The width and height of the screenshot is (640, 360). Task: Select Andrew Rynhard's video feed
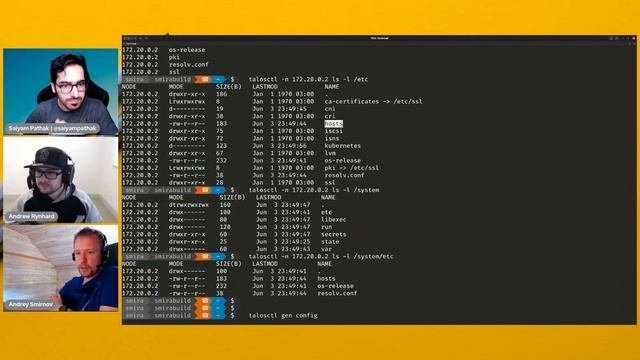(60, 180)
